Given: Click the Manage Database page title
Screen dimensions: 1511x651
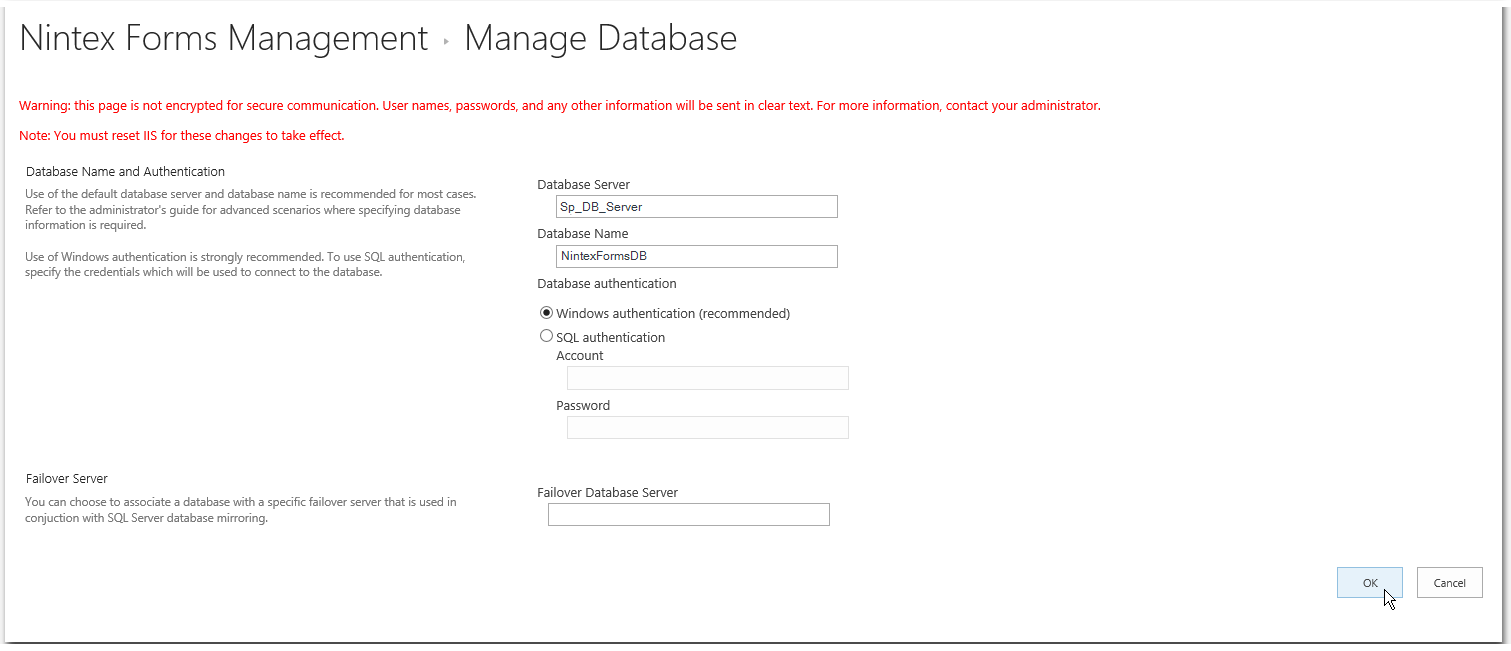Looking at the screenshot, I should point(600,38).
